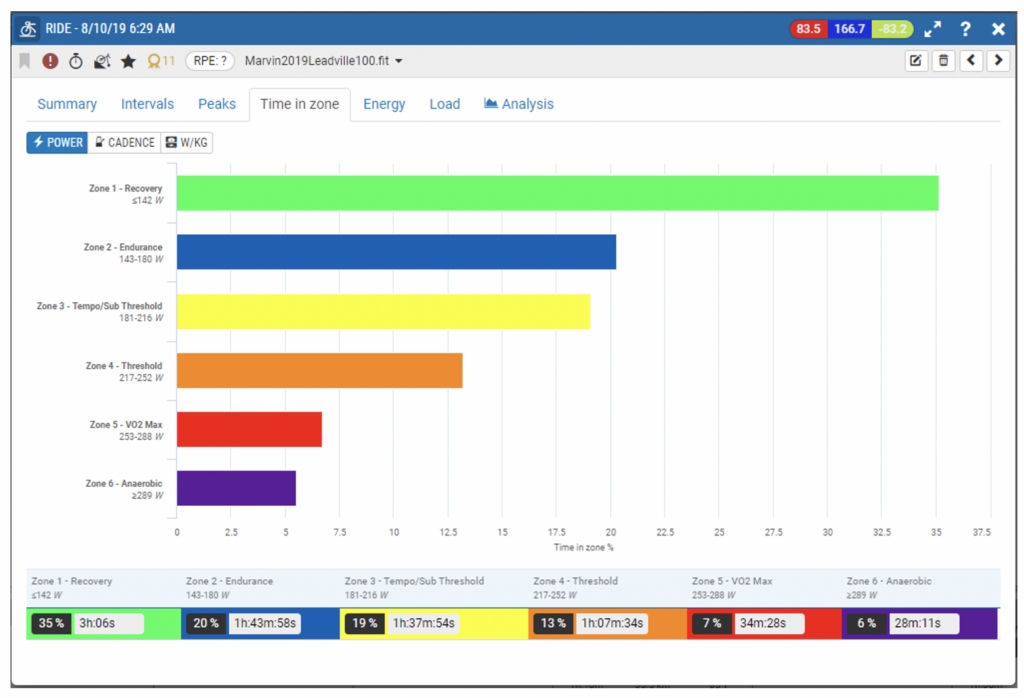The height and width of the screenshot is (698, 1024).
Task: Click the 1h:07m:34s time value
Action: (613, 623)
